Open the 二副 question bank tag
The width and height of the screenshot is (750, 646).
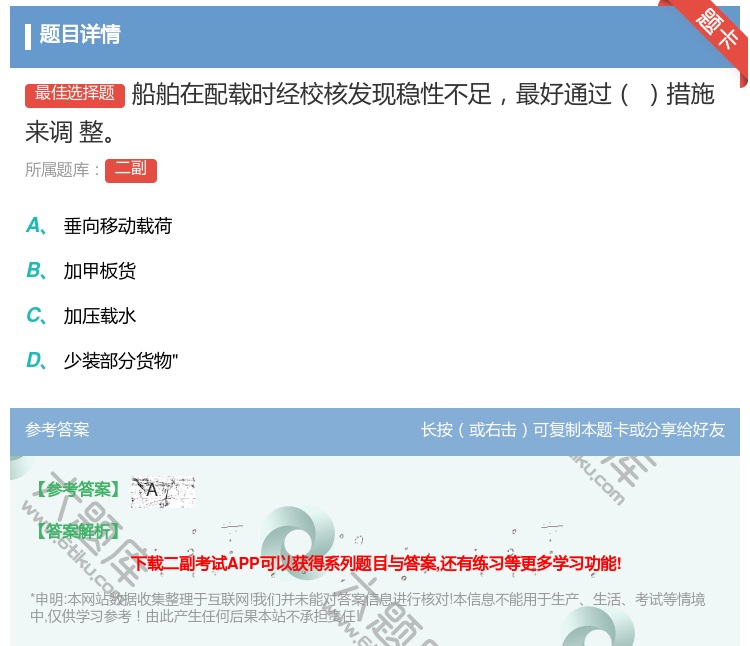click(x=131, y=170)
